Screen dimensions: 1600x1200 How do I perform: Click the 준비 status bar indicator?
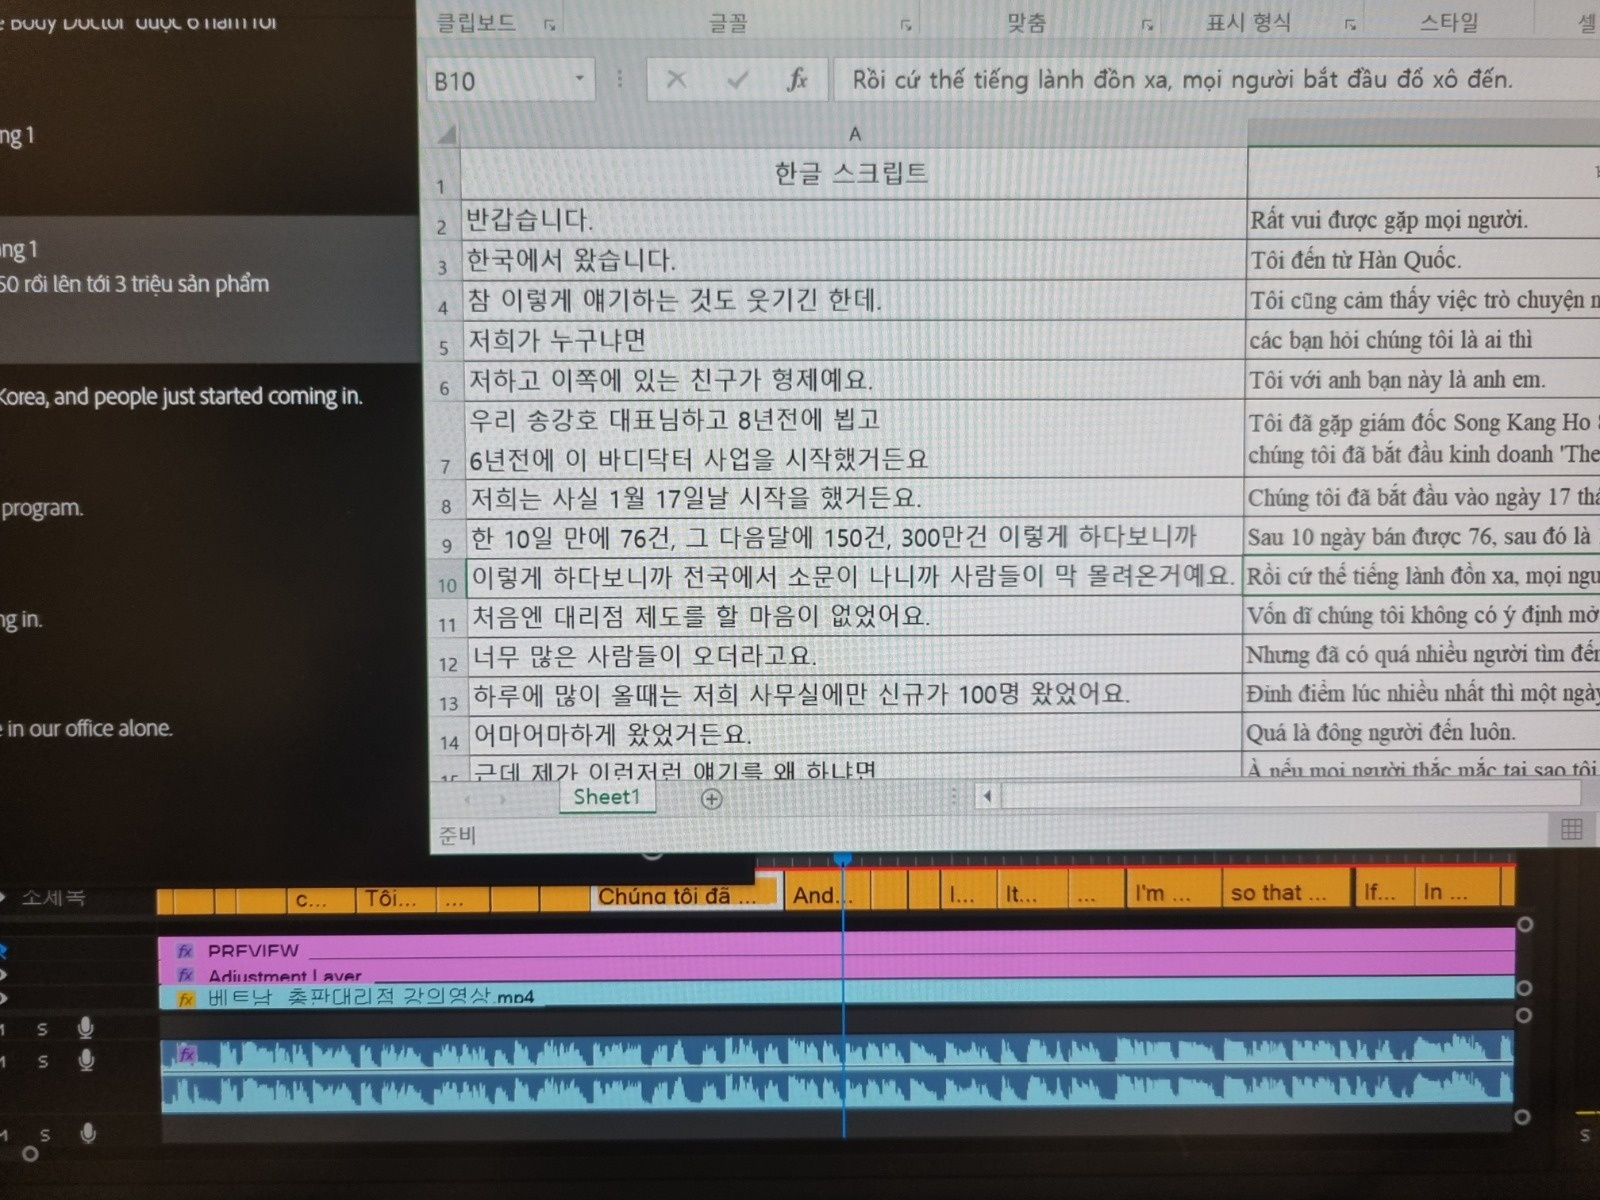point(457,835)
